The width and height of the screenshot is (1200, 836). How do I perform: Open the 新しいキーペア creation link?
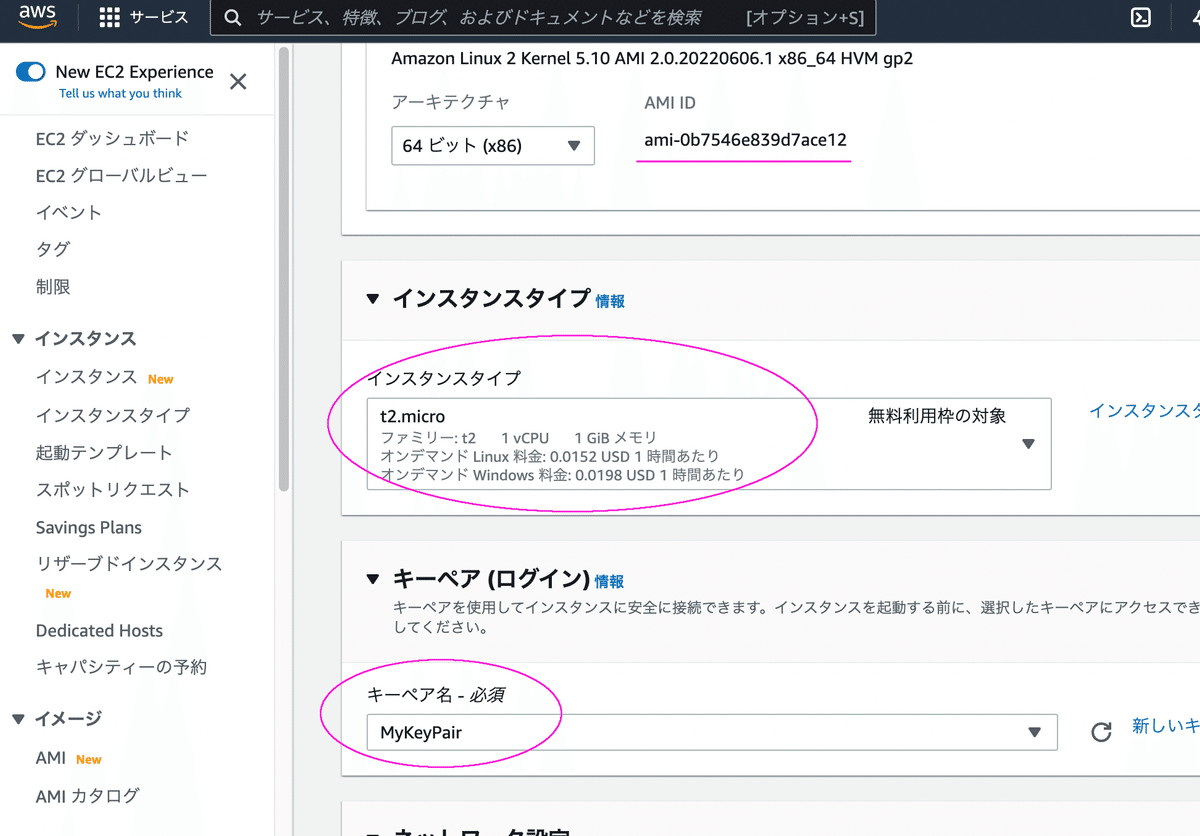pyautogui.click(x=1165, y=727)
